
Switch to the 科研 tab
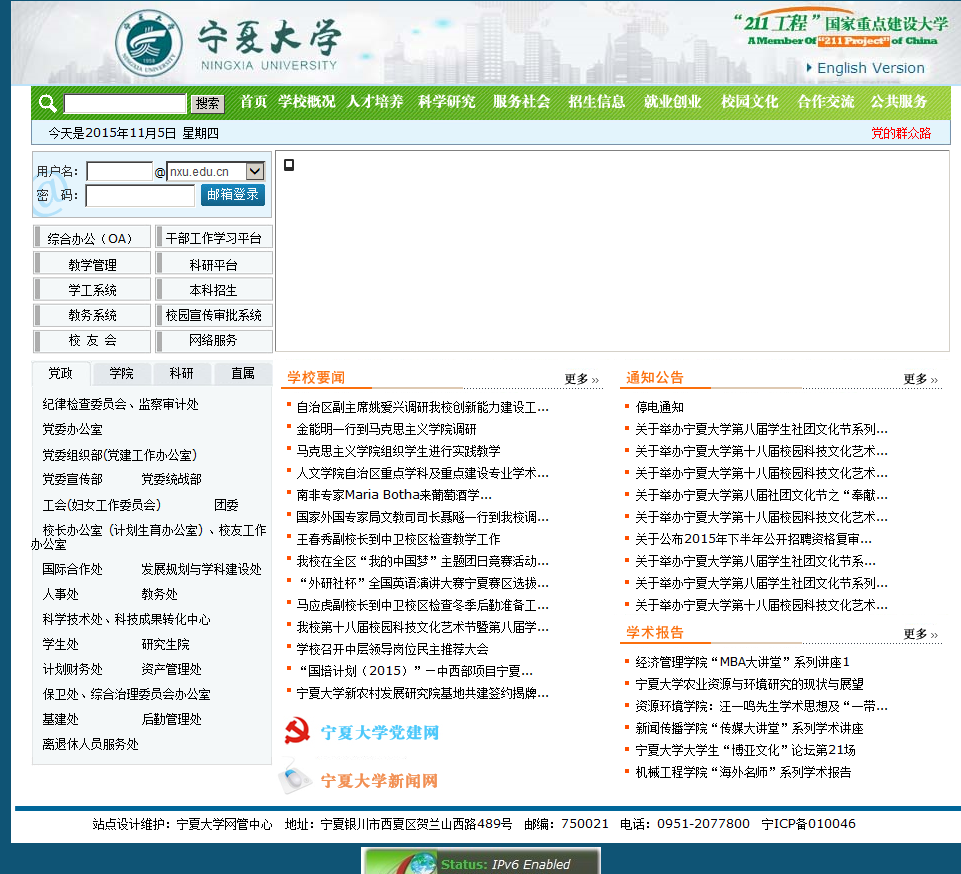click(181, 373)
